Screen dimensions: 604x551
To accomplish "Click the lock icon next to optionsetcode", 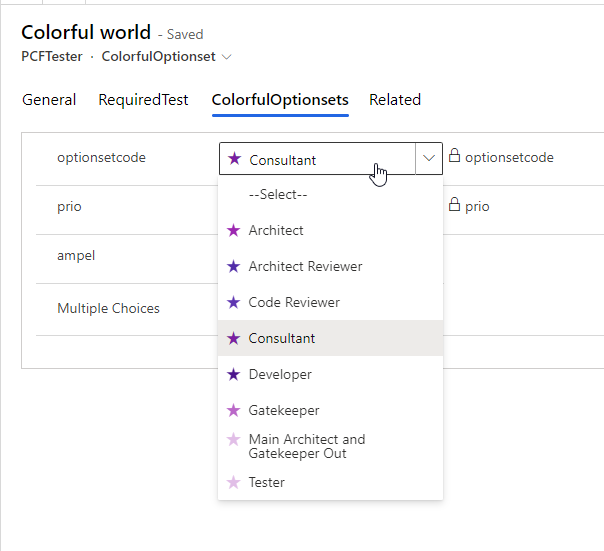I will tap(454, 157).
